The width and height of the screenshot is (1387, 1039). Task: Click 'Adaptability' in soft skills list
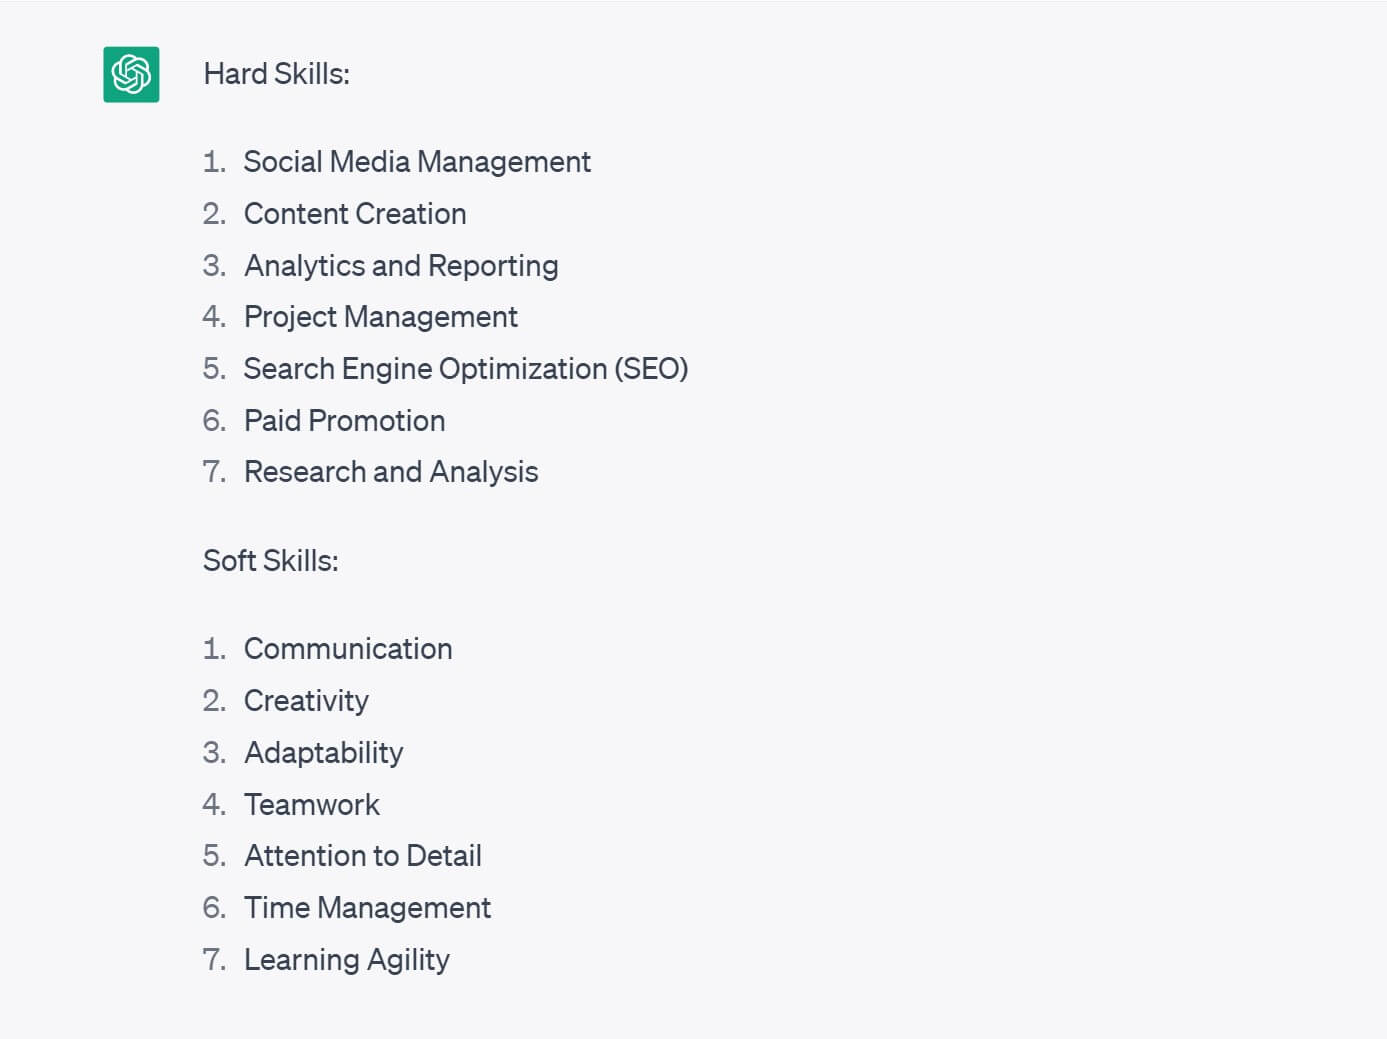coord(324,753)
